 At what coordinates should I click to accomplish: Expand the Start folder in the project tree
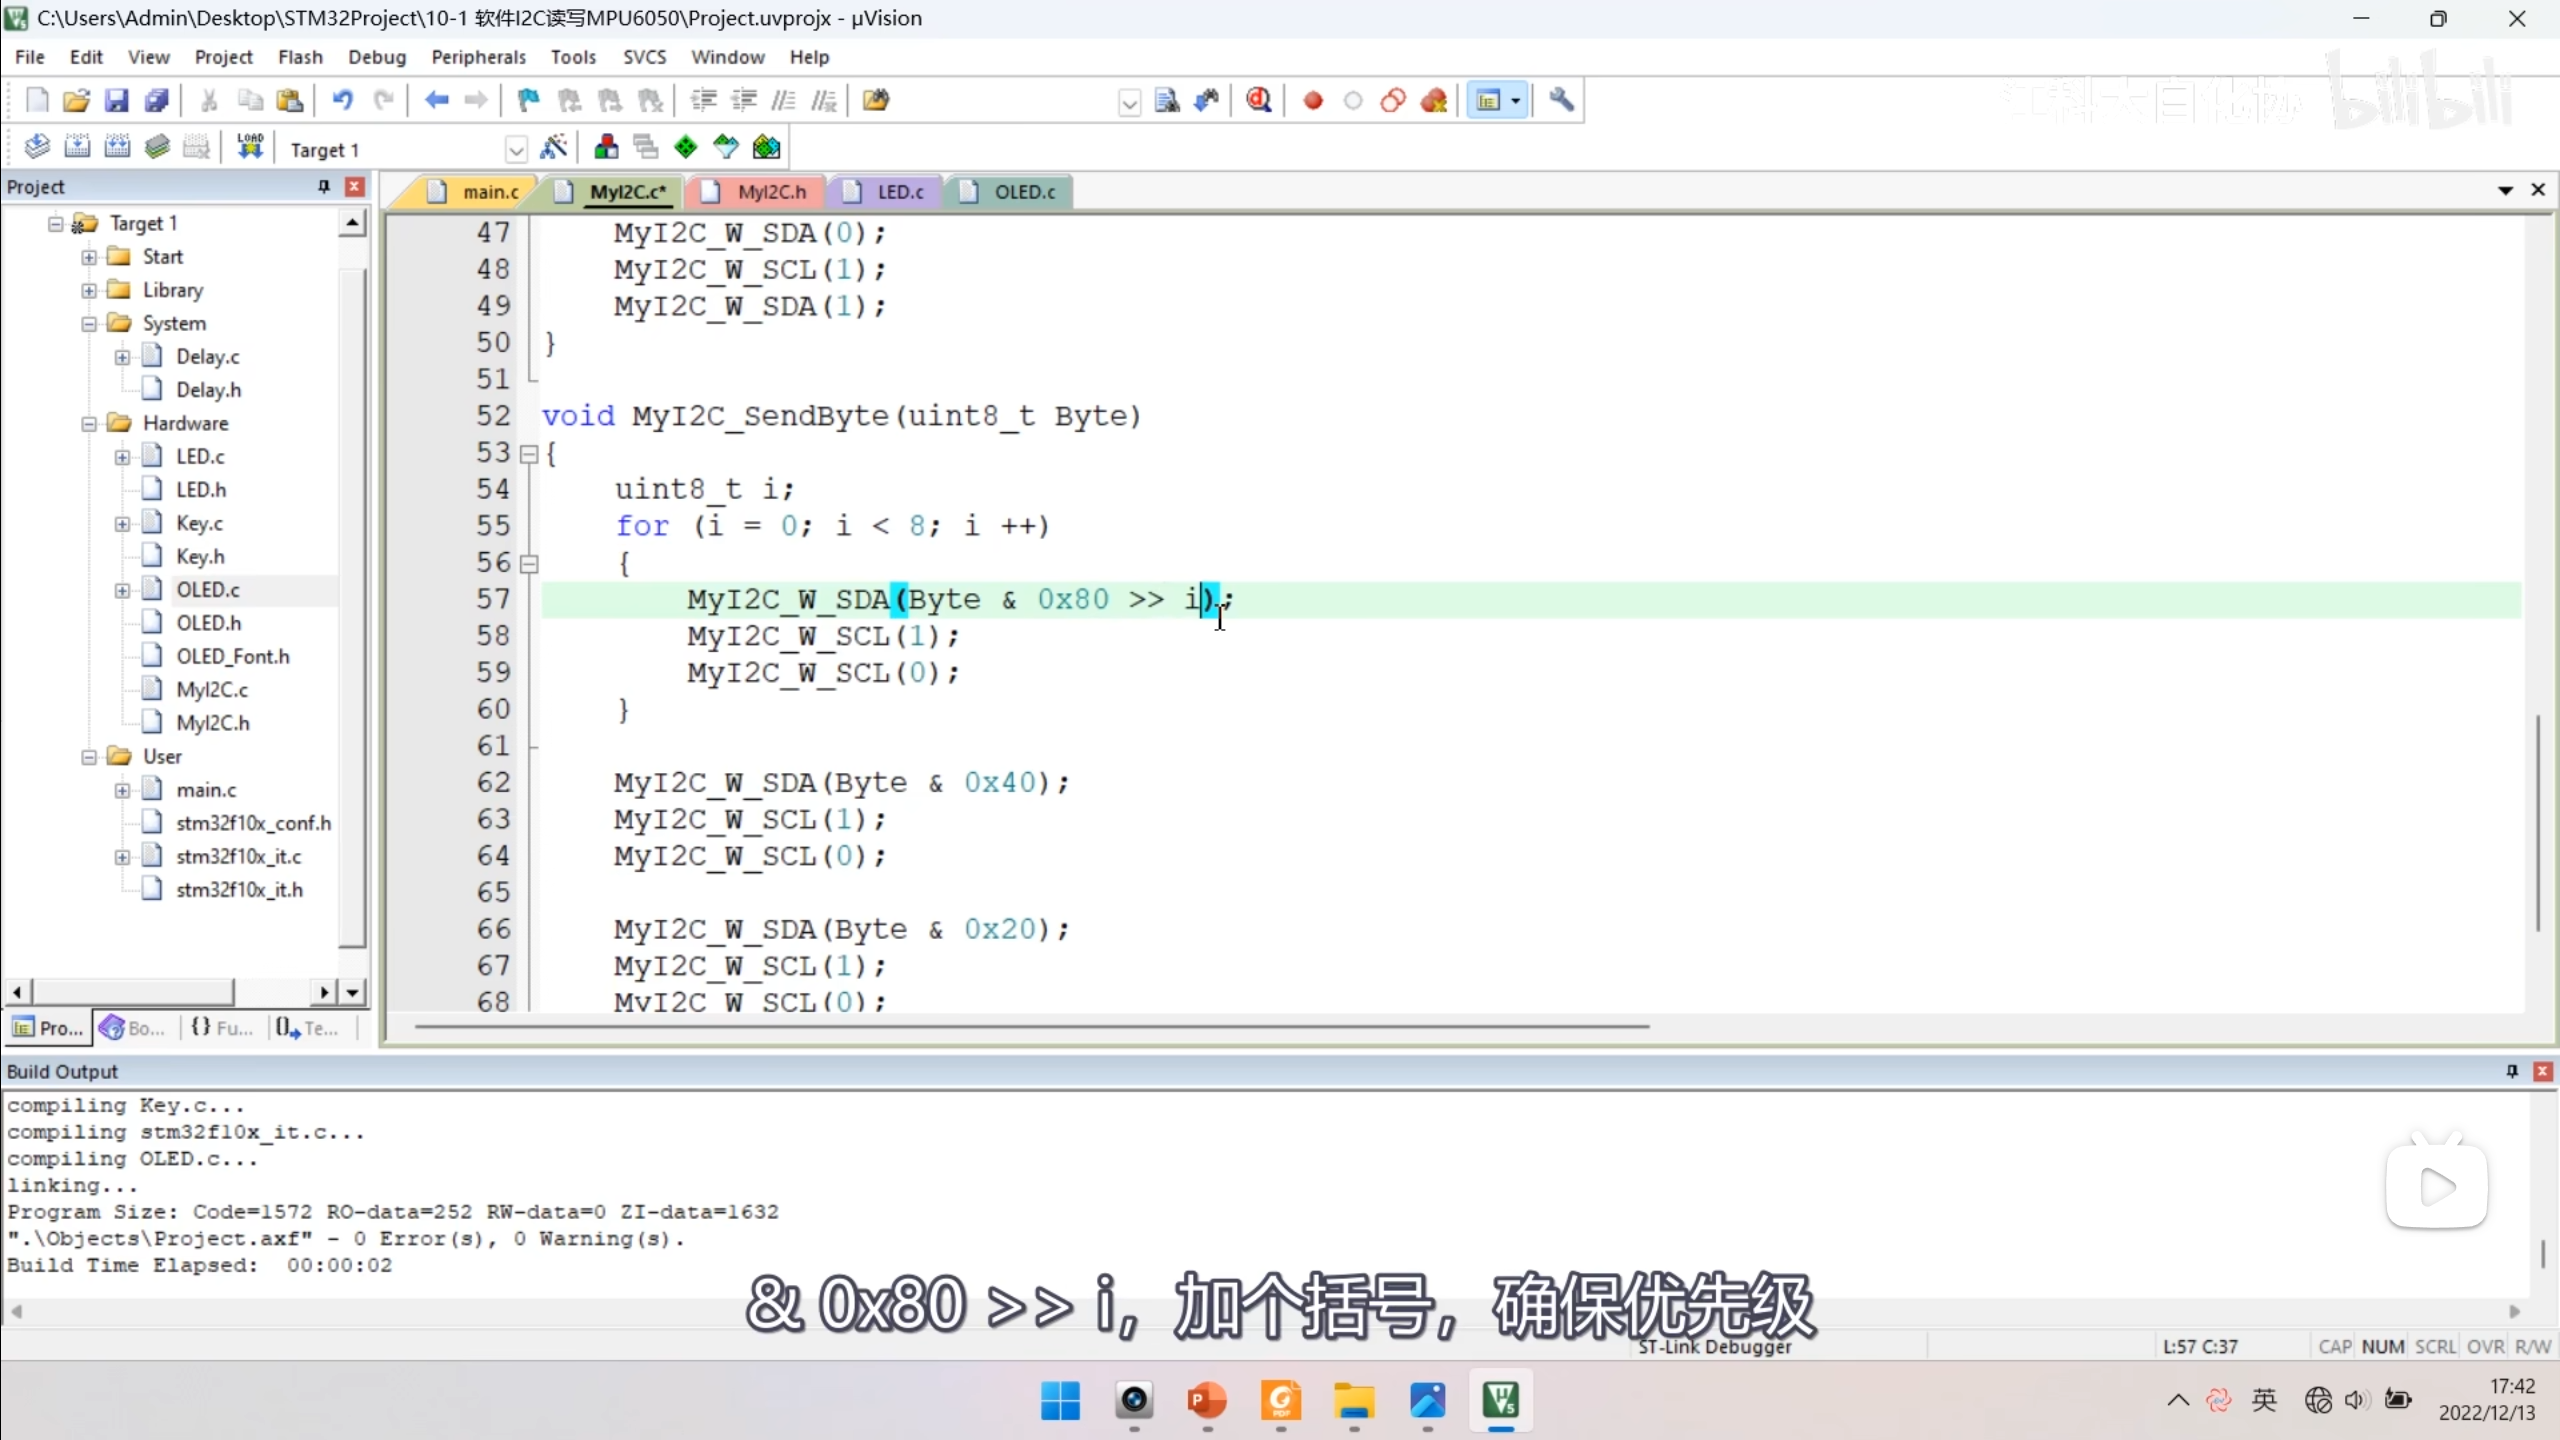89,257
